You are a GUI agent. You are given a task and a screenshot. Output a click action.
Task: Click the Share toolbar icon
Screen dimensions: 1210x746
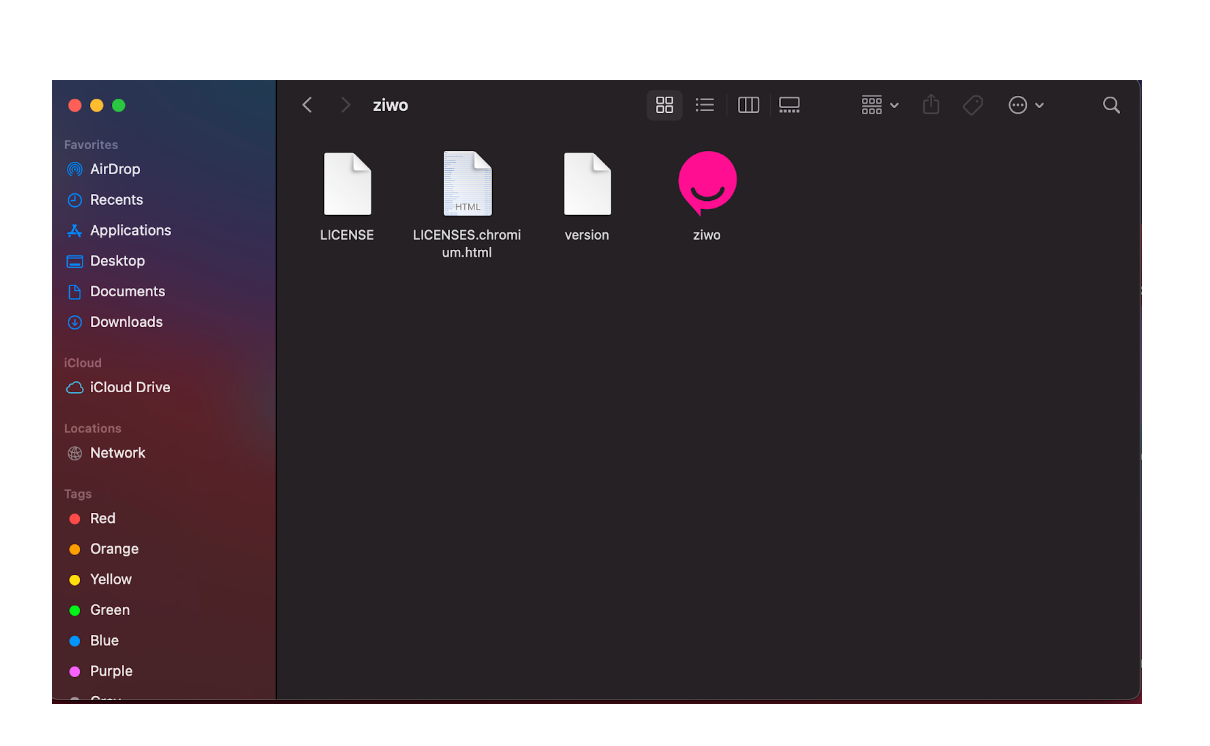931,105
